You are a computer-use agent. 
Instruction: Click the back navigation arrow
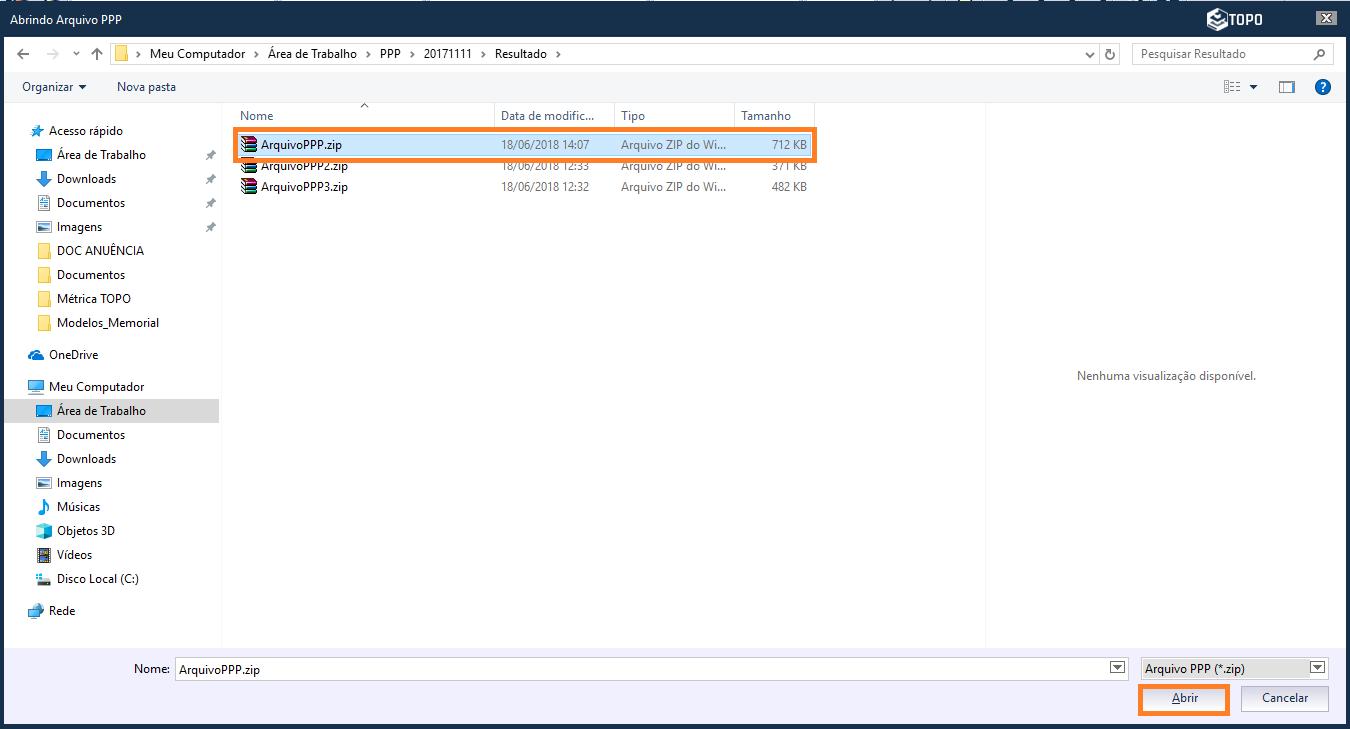coord(23,54)
